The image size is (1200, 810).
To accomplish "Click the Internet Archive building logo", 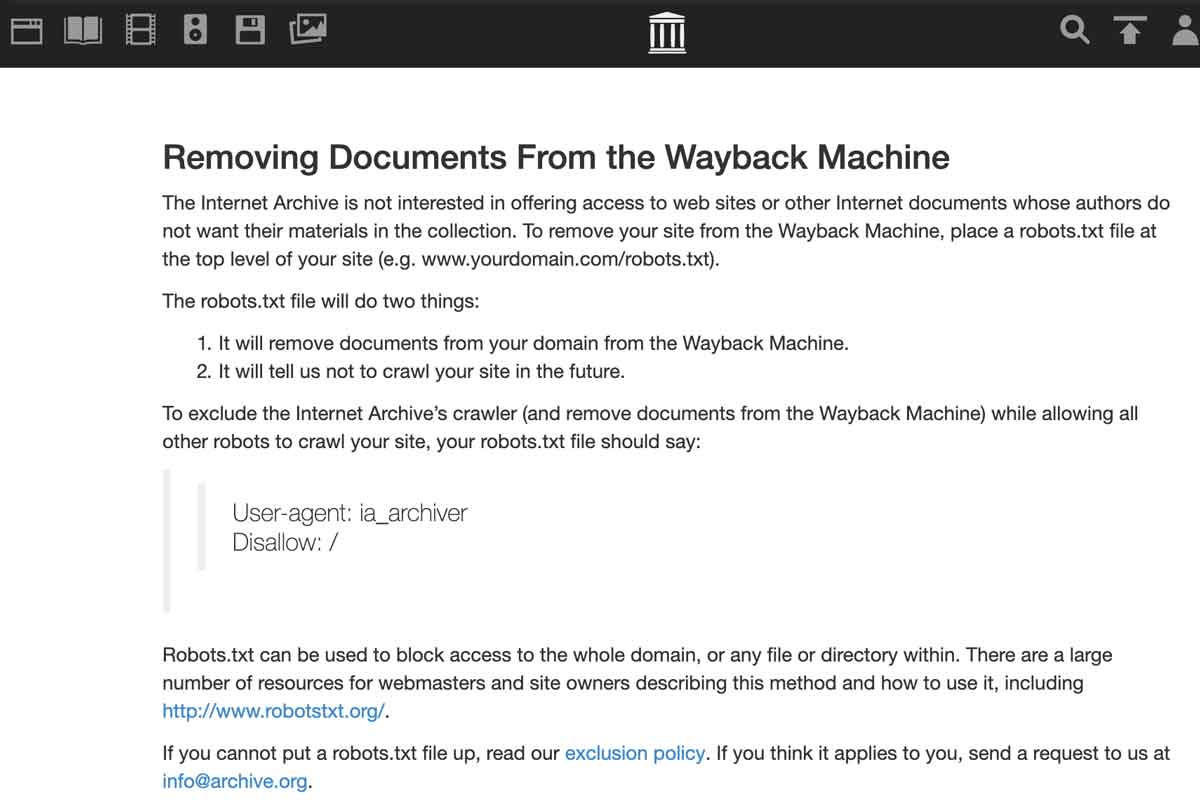I will [667, 33].
